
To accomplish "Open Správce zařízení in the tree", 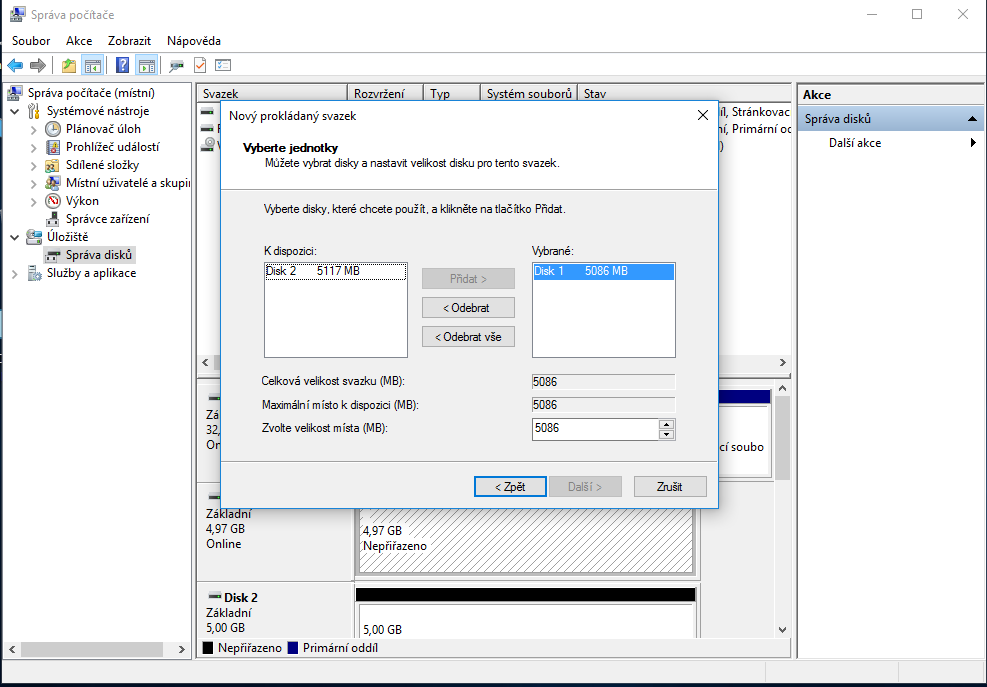I will tap(107, 219).
